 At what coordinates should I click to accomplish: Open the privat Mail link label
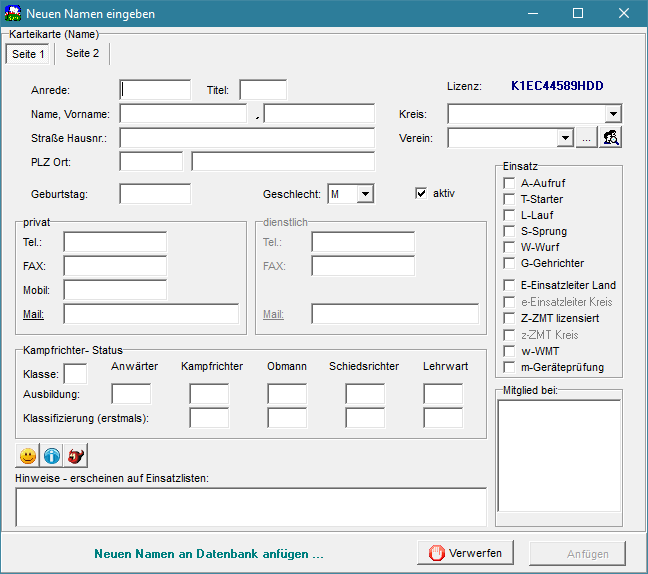coord(33,314)
